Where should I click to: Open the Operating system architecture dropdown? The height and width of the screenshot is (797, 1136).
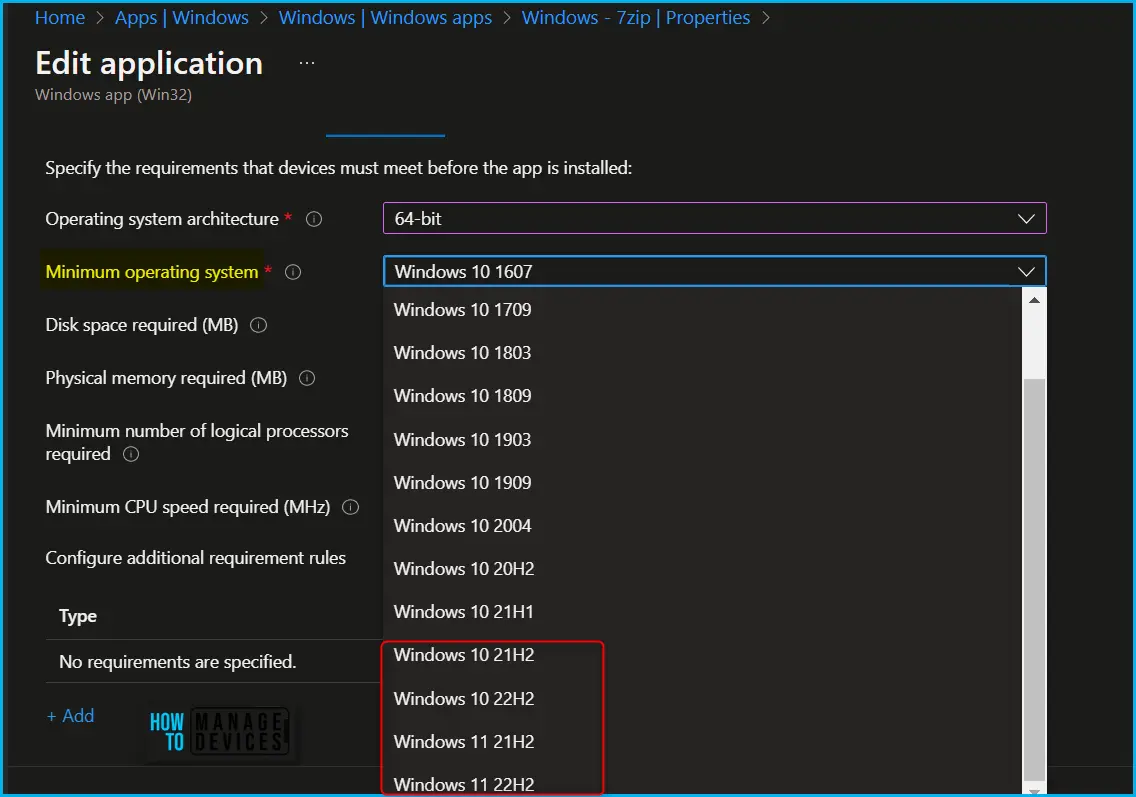coord(714,218)
